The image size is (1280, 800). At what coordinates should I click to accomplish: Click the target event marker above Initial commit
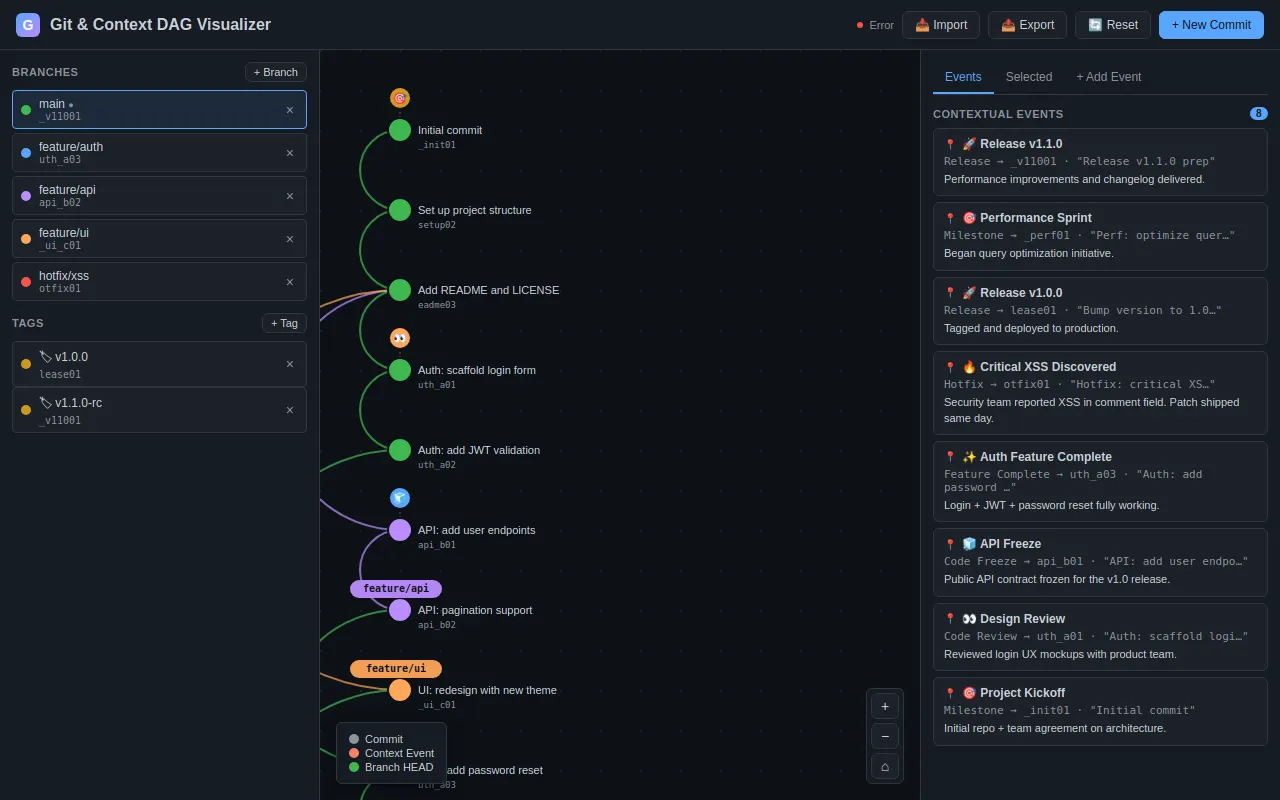[x=400, y=98]
